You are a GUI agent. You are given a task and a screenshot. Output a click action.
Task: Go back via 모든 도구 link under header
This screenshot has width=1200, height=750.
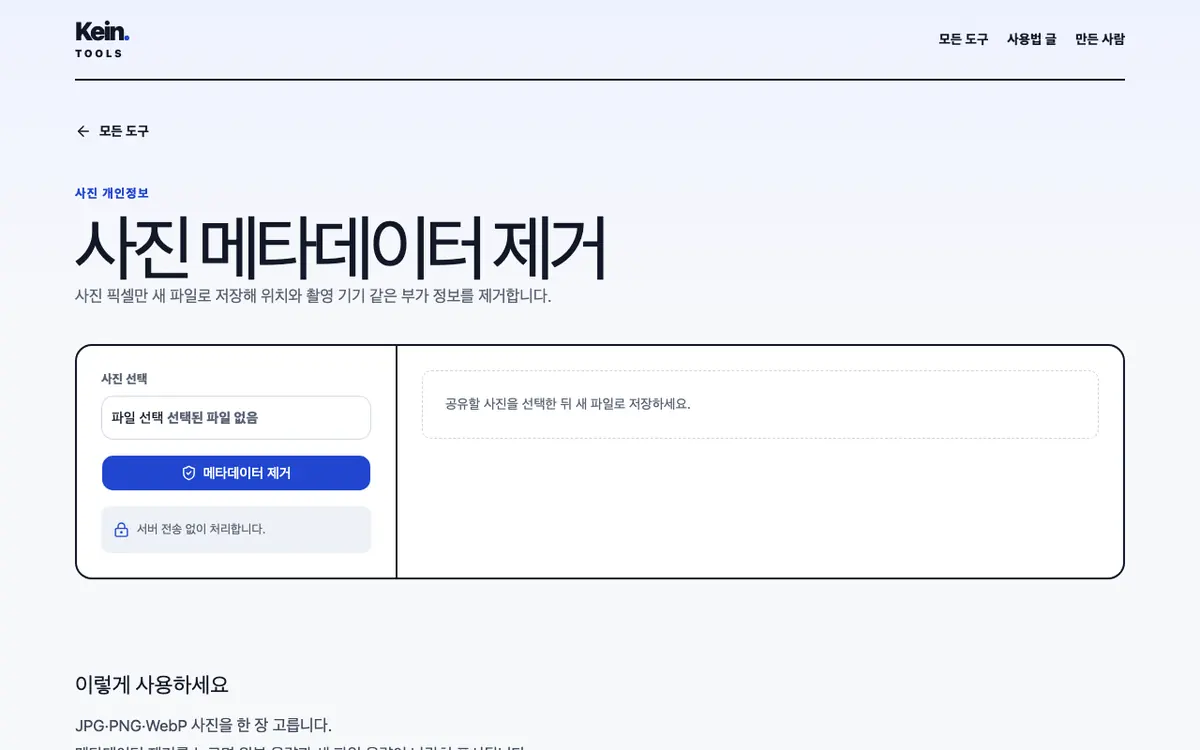pos(112,131)
